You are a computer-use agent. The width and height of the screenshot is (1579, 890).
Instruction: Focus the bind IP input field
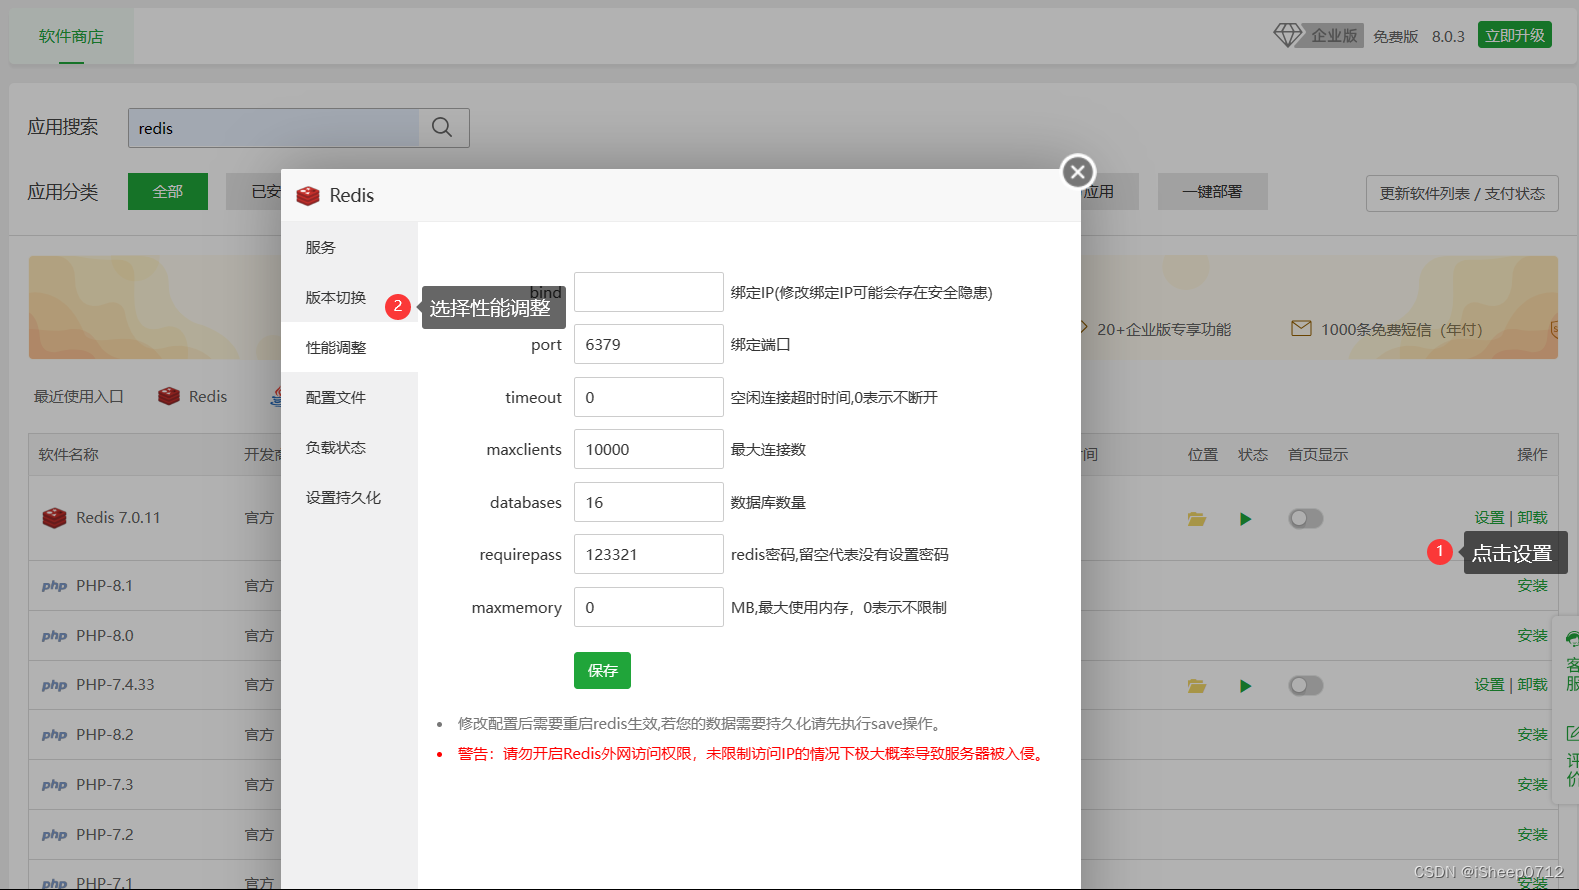(x=649, y=292)
